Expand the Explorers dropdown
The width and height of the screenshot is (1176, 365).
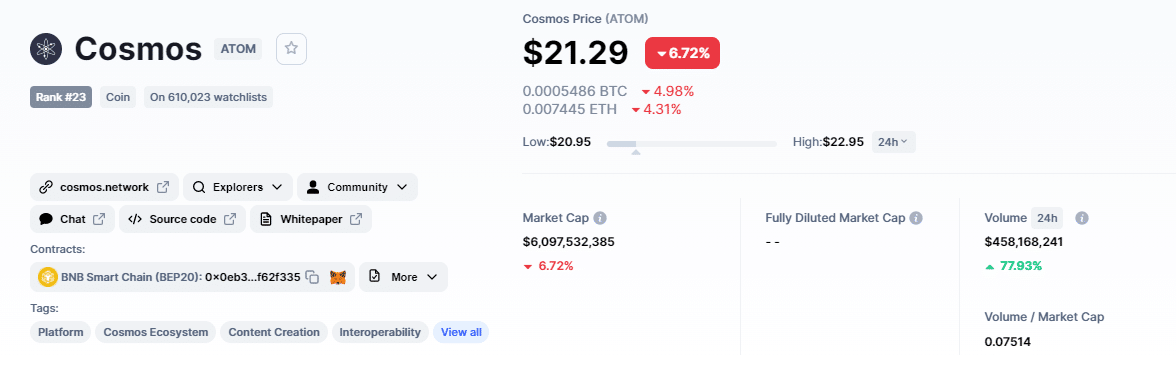(238, 187)
